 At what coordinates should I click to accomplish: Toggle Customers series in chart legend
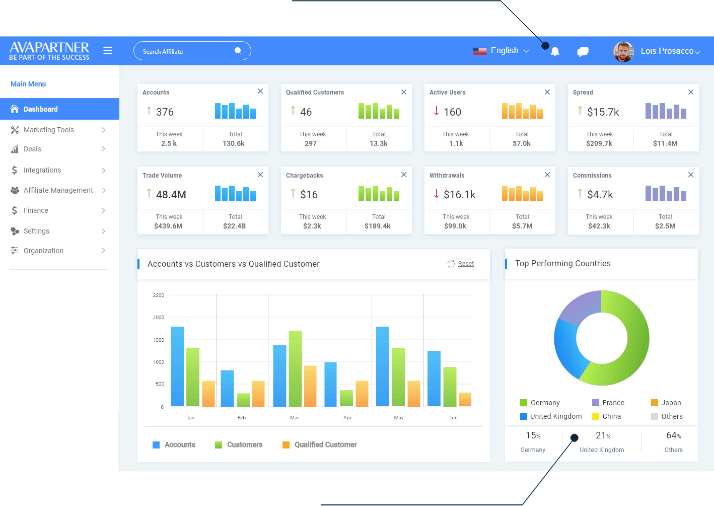pos(219,444)
